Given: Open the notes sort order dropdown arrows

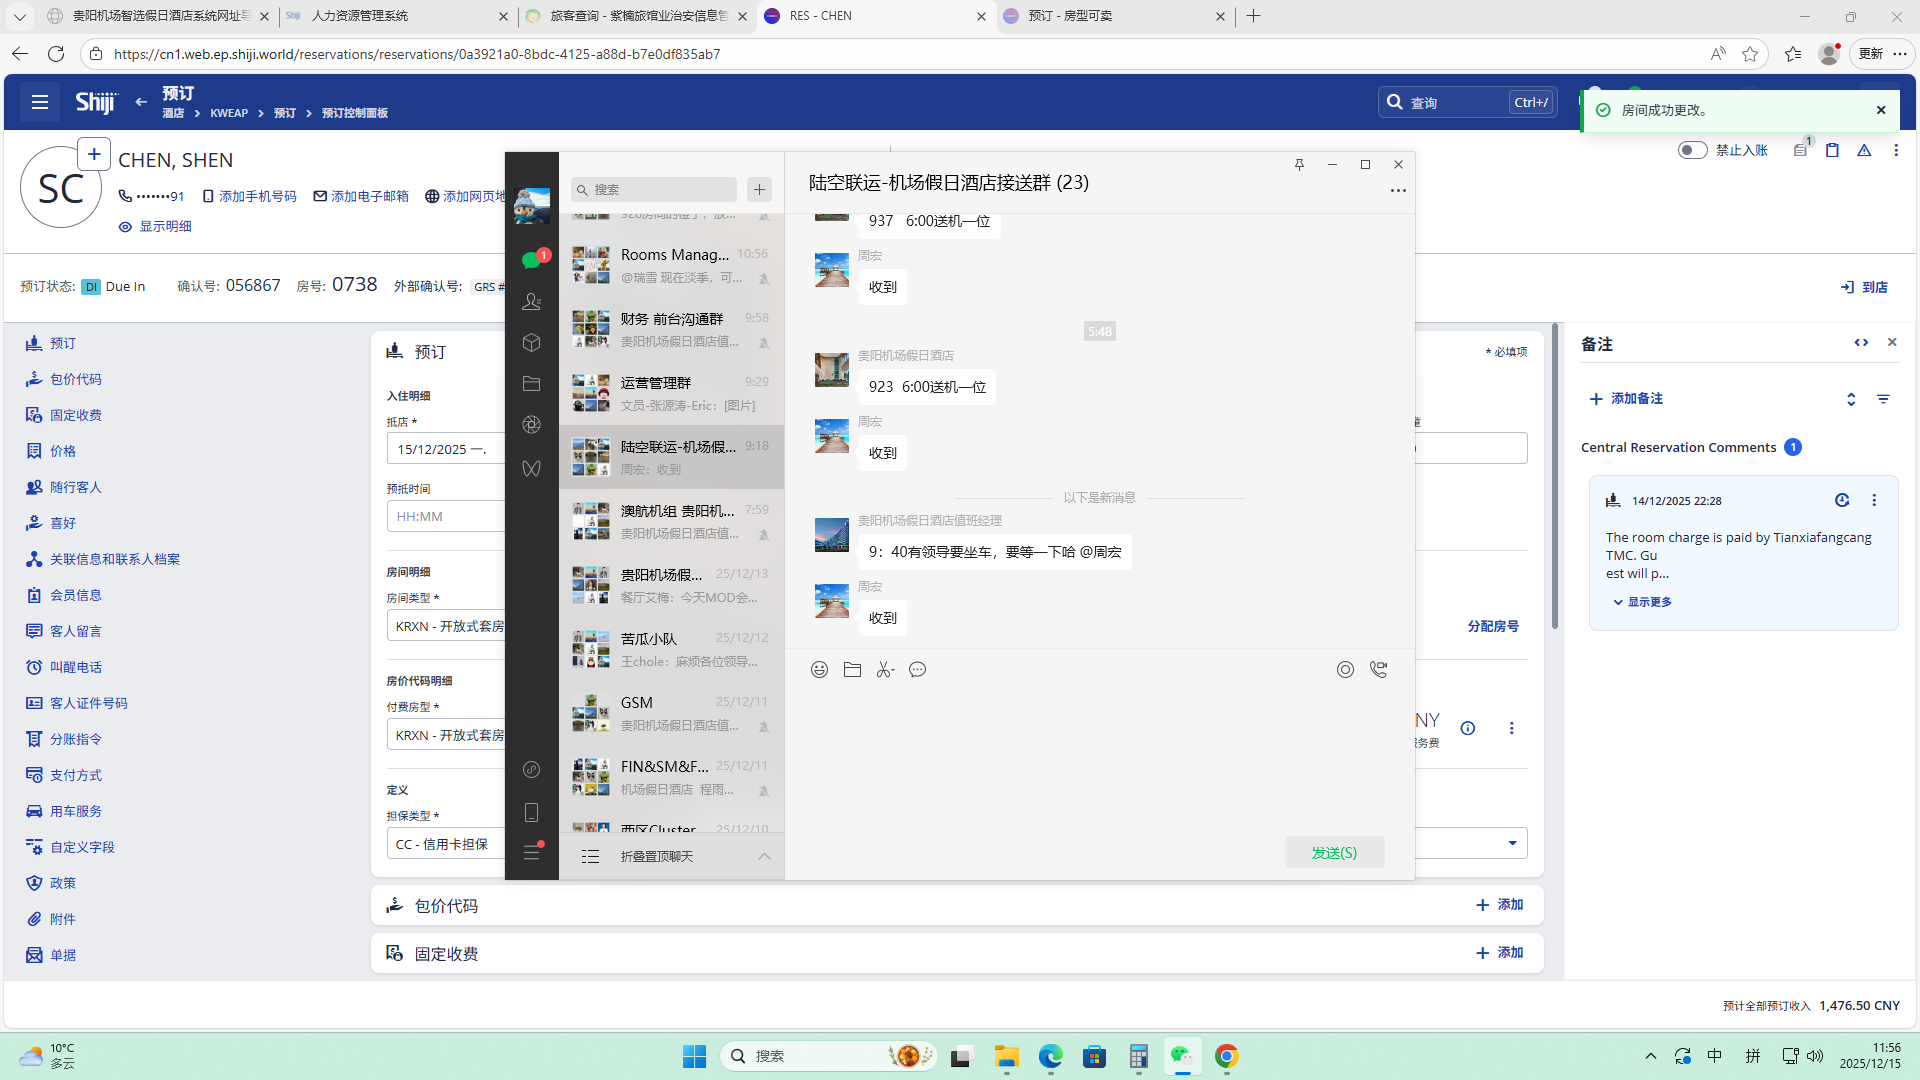Looking at the screenshot, I should (1851, 399).
